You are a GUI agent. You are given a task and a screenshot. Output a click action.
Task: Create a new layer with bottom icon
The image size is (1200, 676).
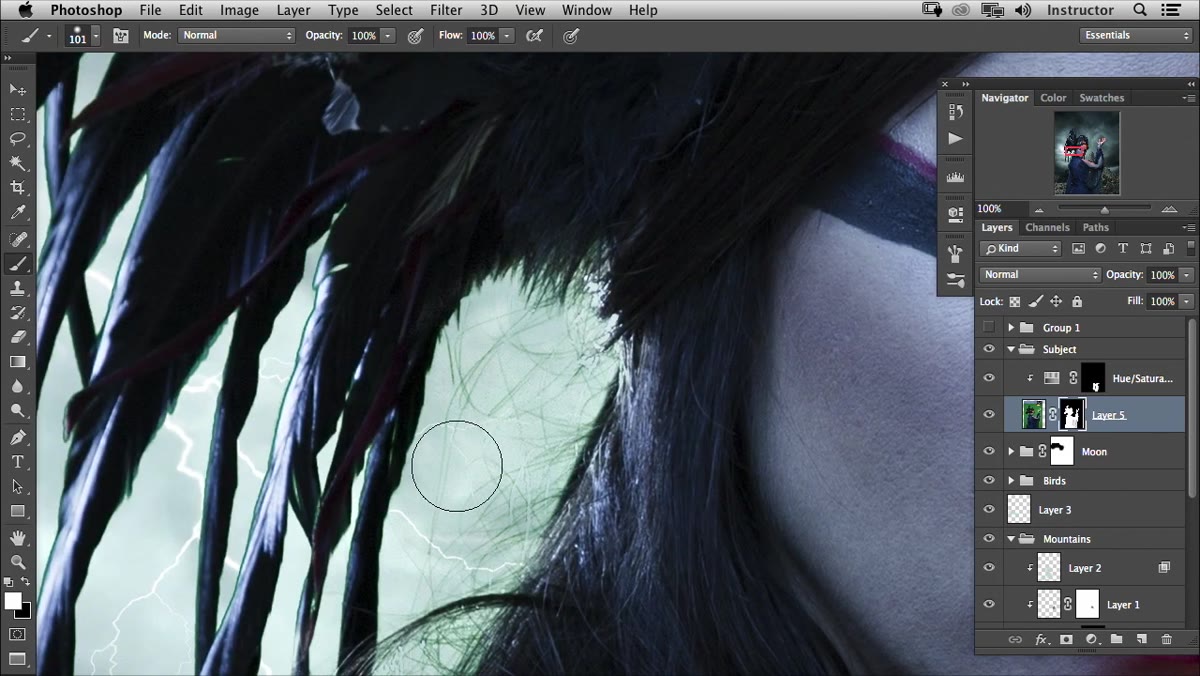[1141, 639]
